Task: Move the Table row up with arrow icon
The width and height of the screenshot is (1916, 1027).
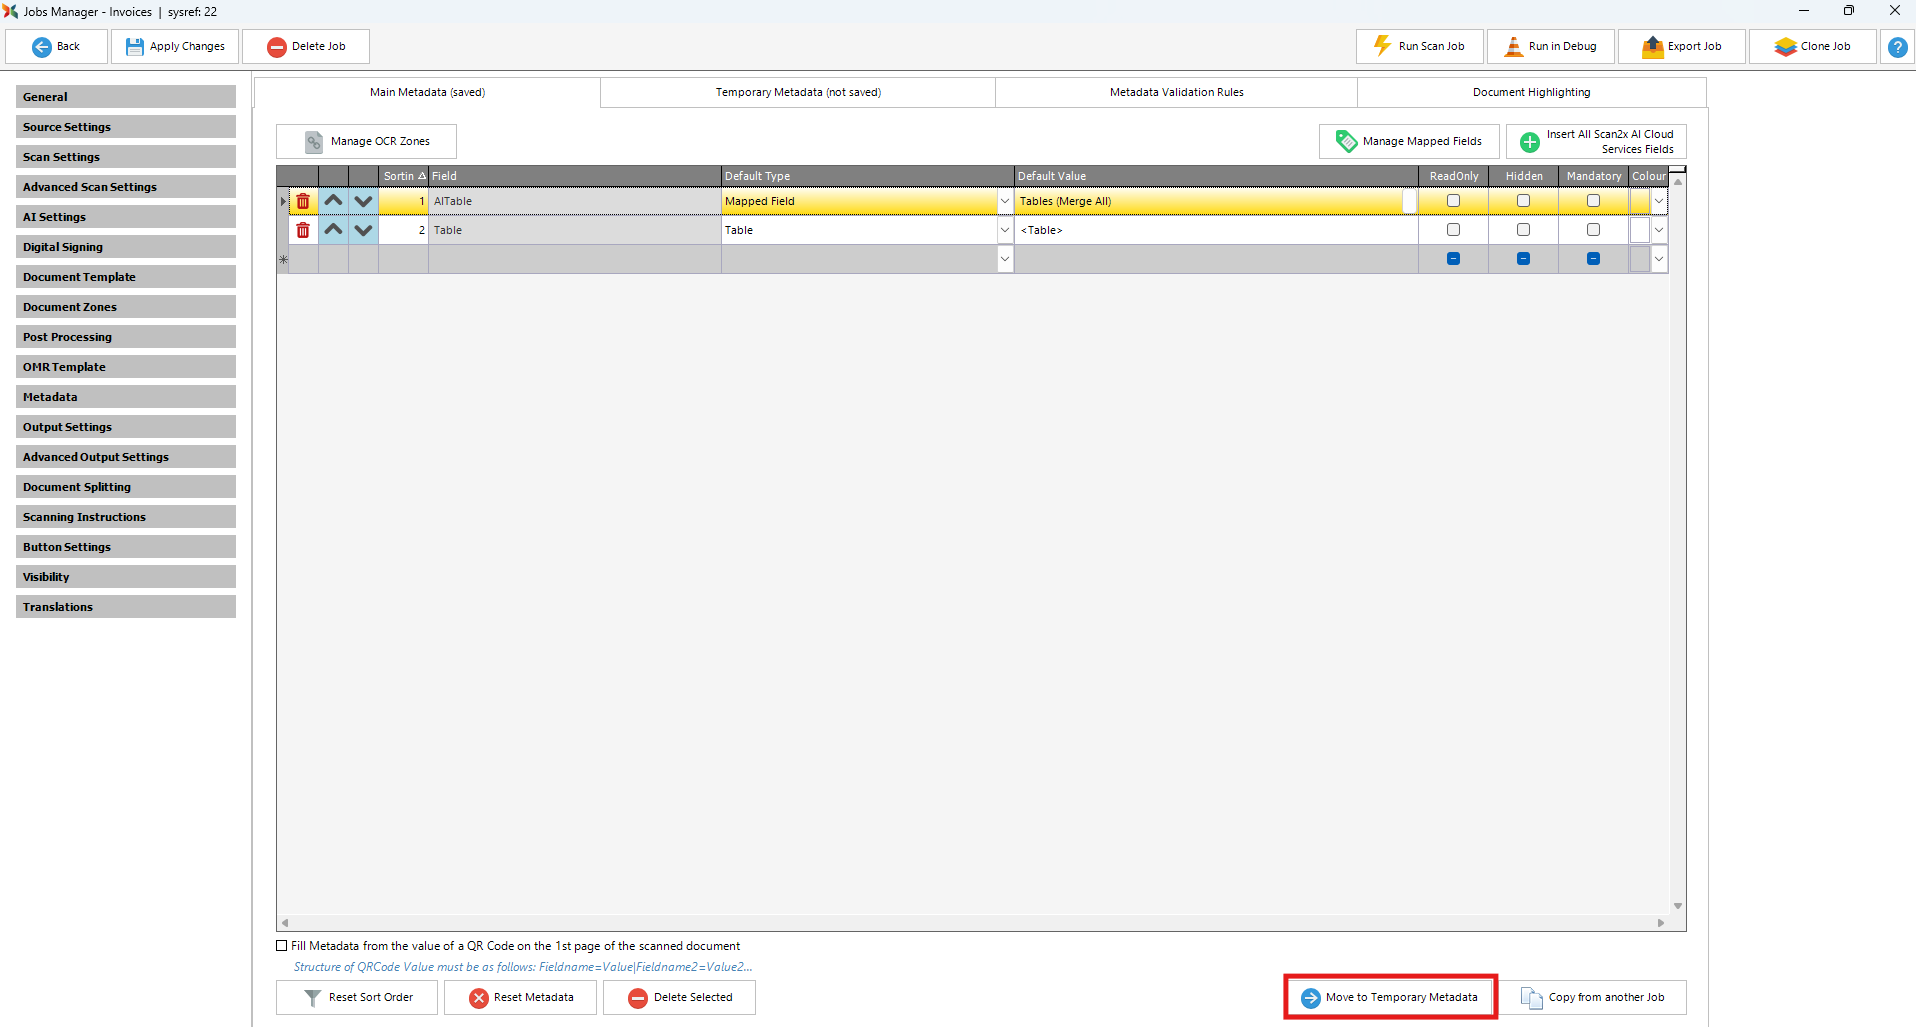Action: pyautogui.click(x=333, y=230)
